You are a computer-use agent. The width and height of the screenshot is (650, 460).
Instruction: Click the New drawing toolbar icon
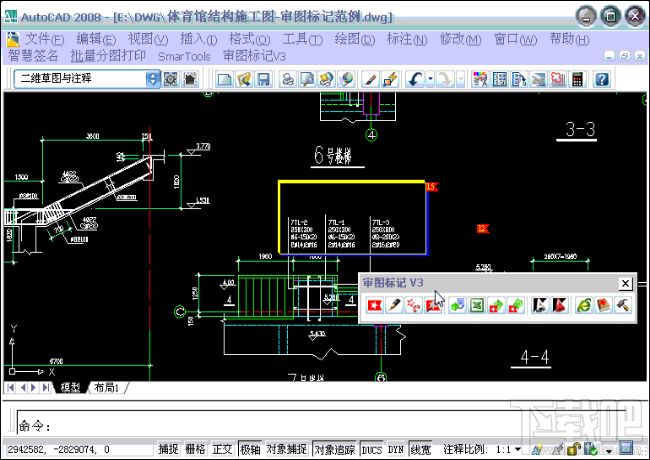[x=225, y=79]
